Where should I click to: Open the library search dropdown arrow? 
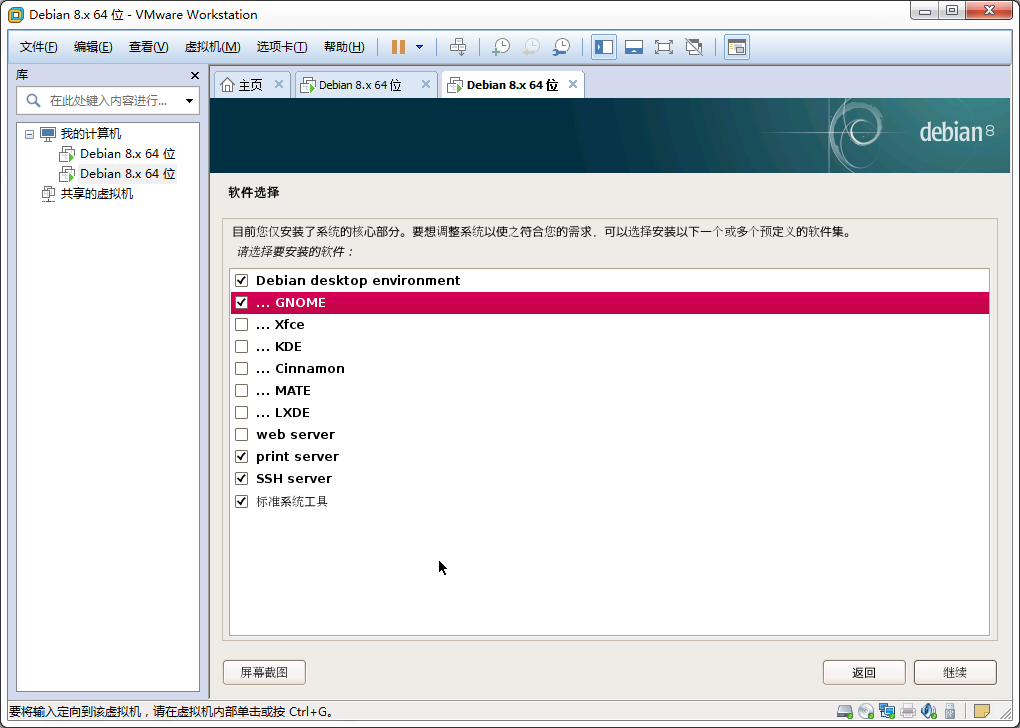coord(189,101)
